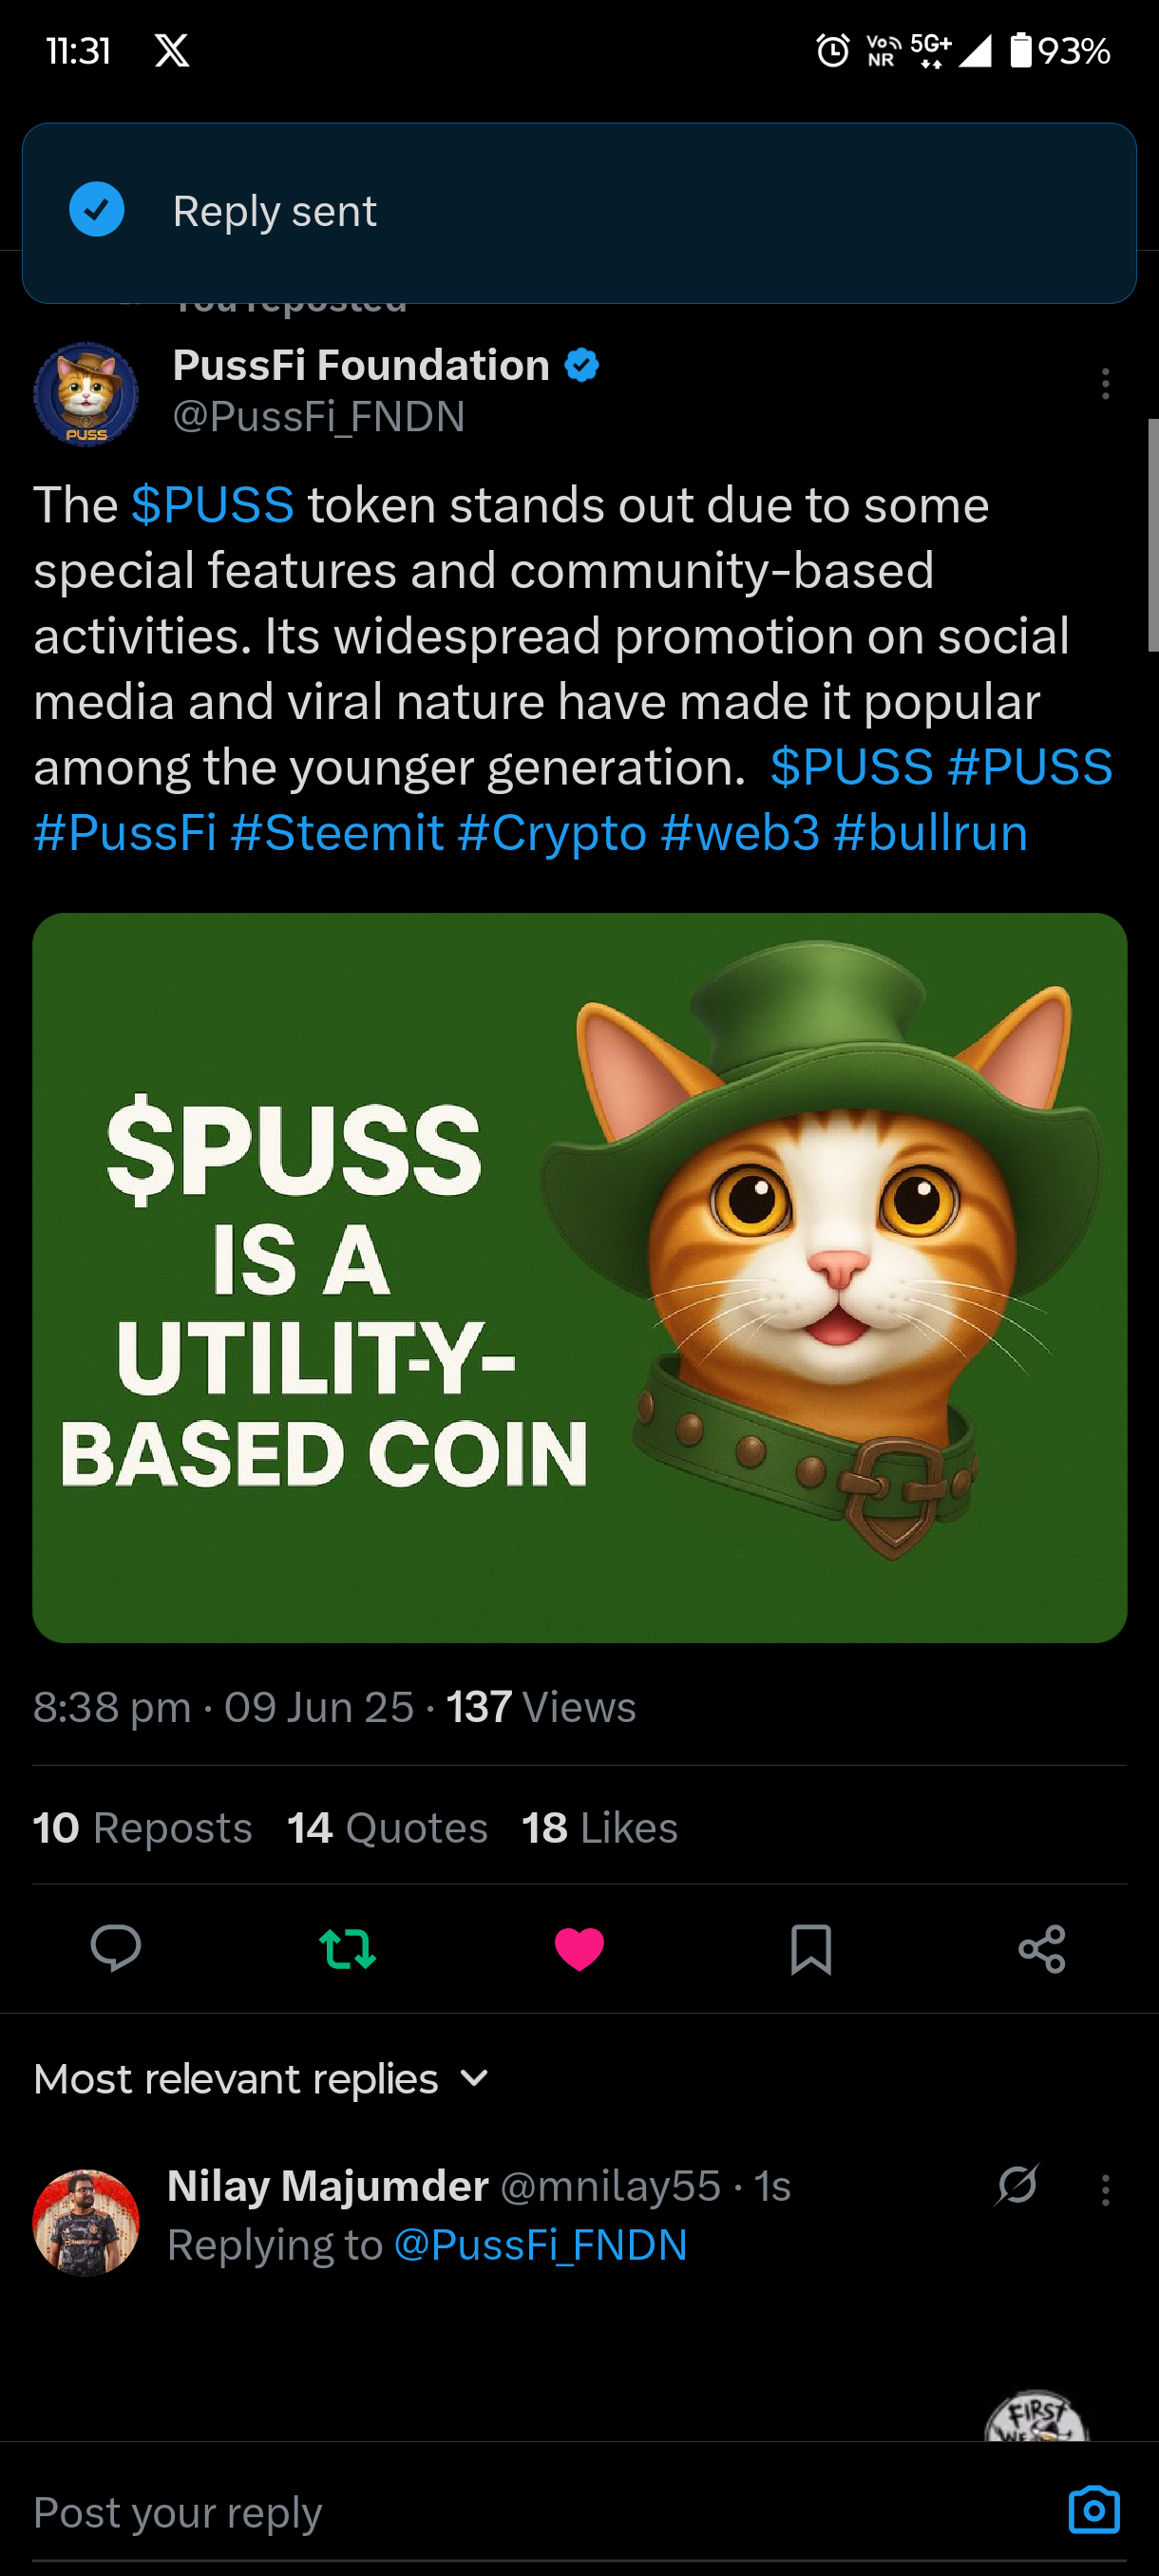Open PussFi Foundation profile avatar
Image resolution: width=1159 pixels, height=2576 pixels.
pyautogui.click(x=86, y=394)
